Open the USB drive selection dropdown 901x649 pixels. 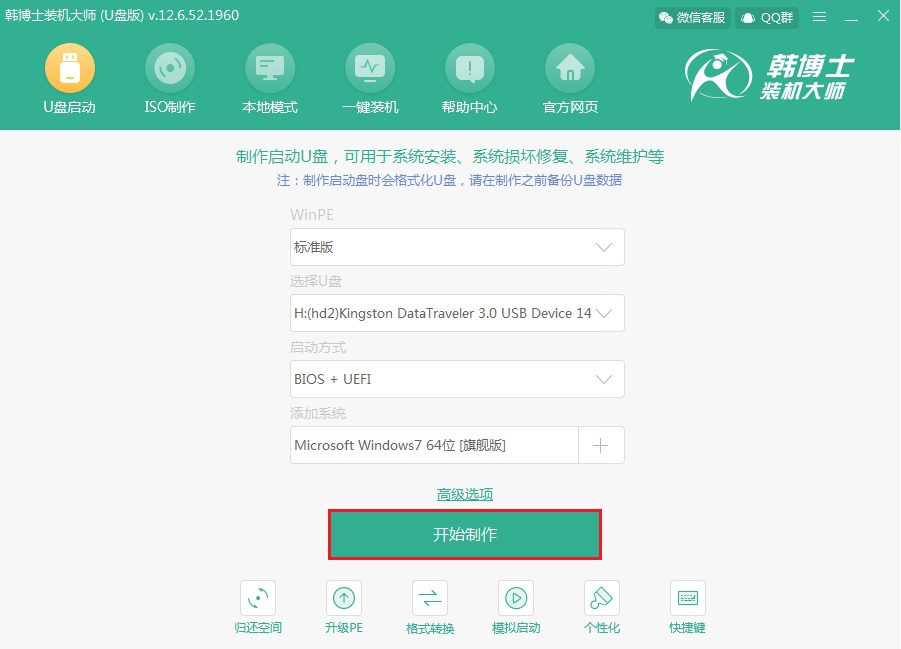(603, 313)
